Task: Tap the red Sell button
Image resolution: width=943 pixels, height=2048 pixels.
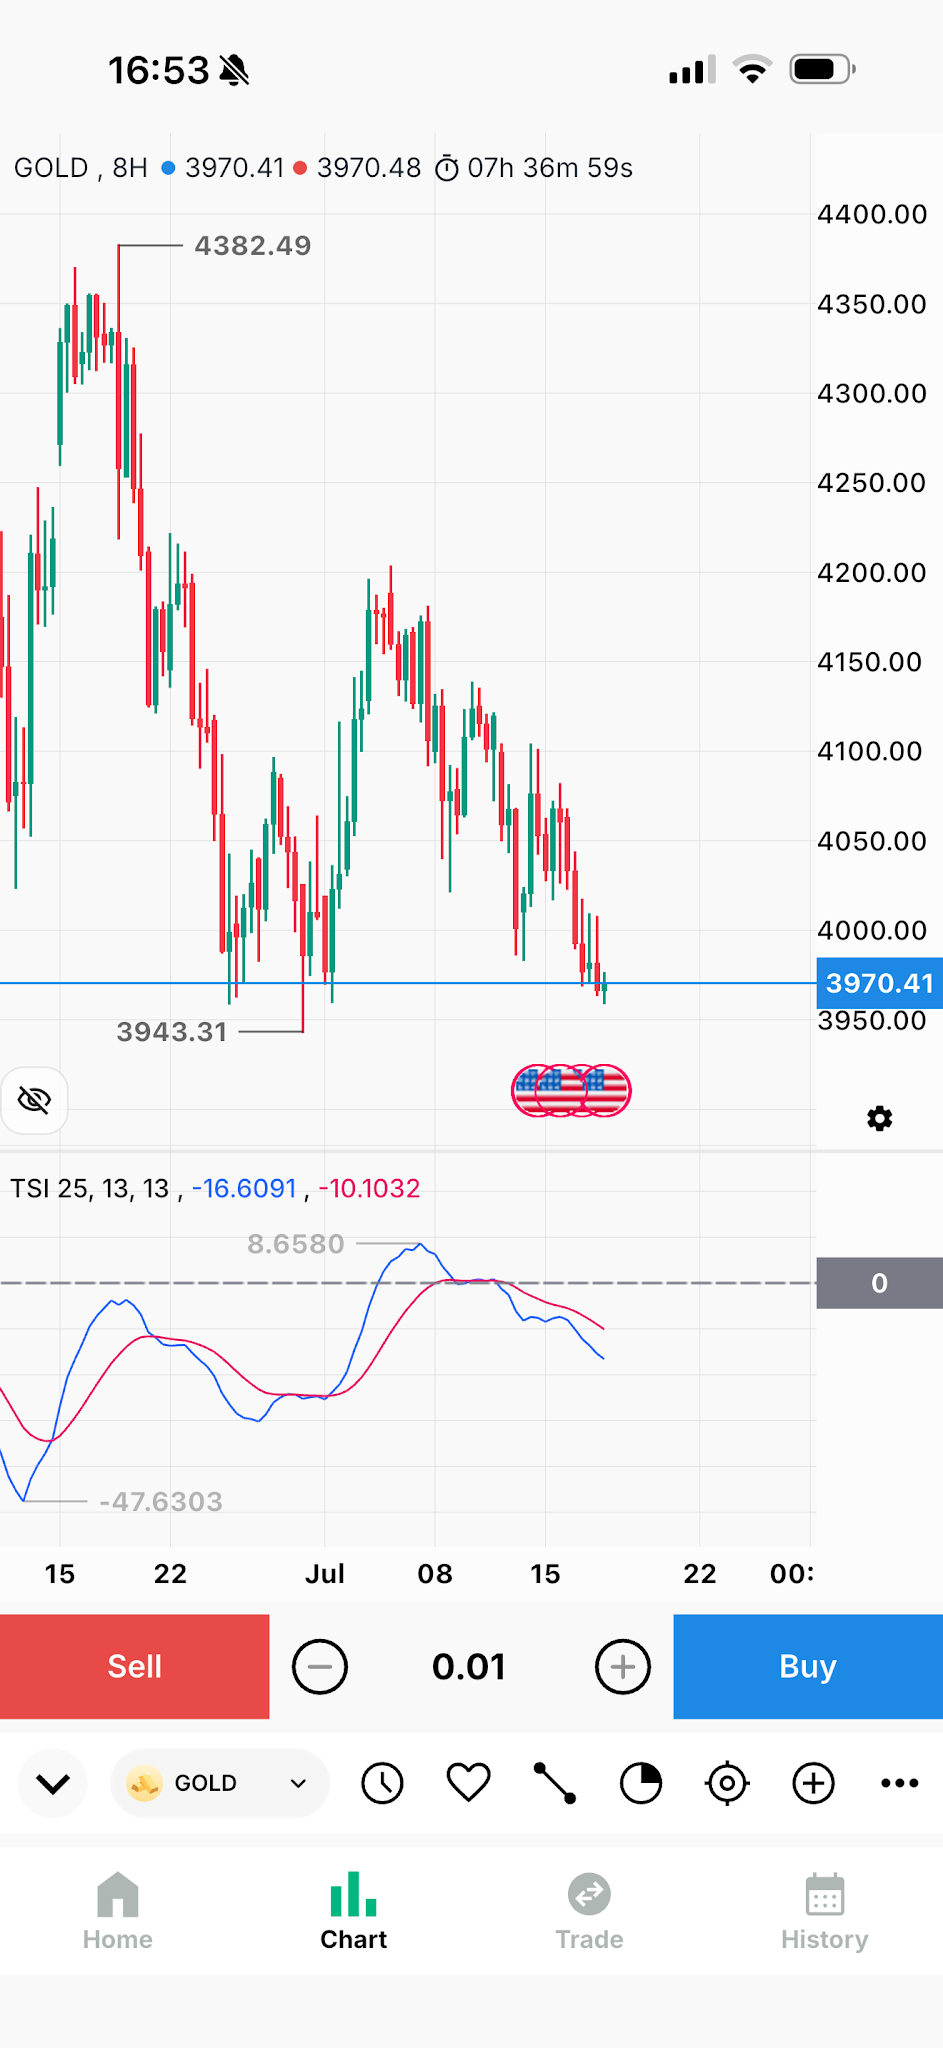Action: point(135,1667)
